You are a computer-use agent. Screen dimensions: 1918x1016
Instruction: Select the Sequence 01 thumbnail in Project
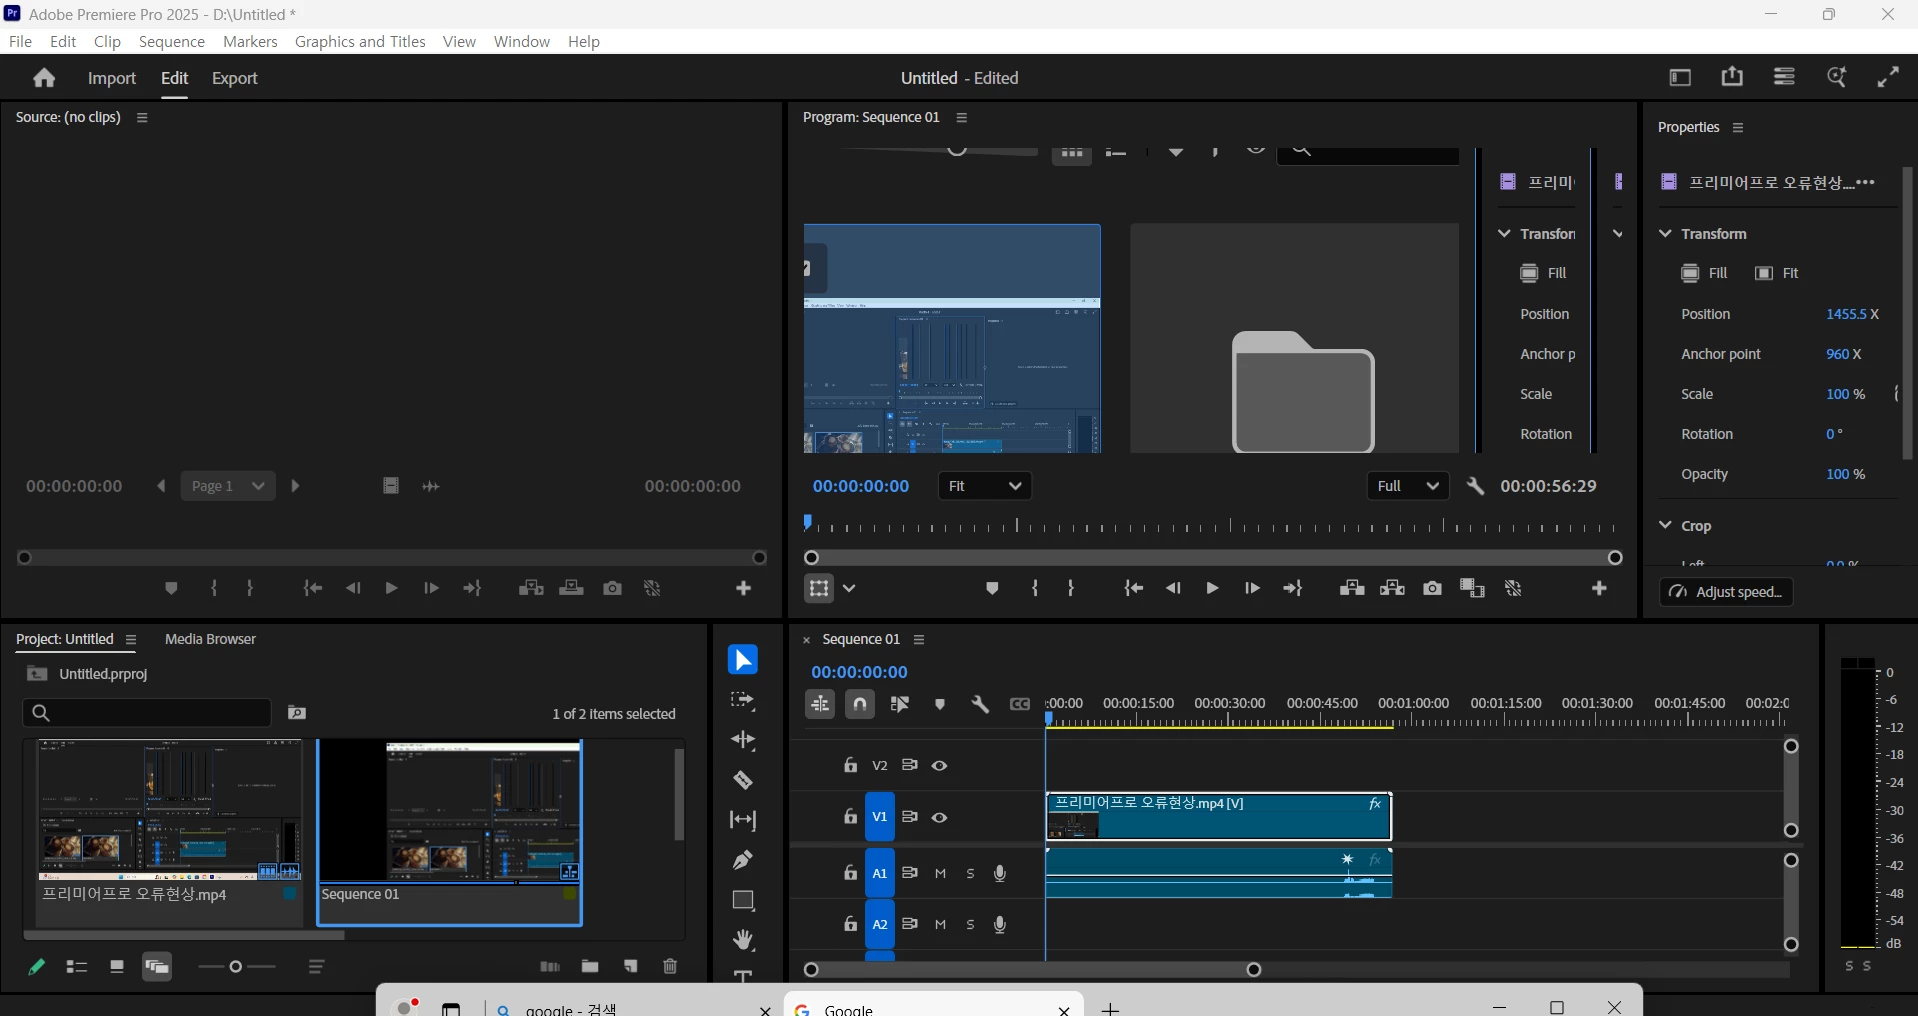coord(449,812)
